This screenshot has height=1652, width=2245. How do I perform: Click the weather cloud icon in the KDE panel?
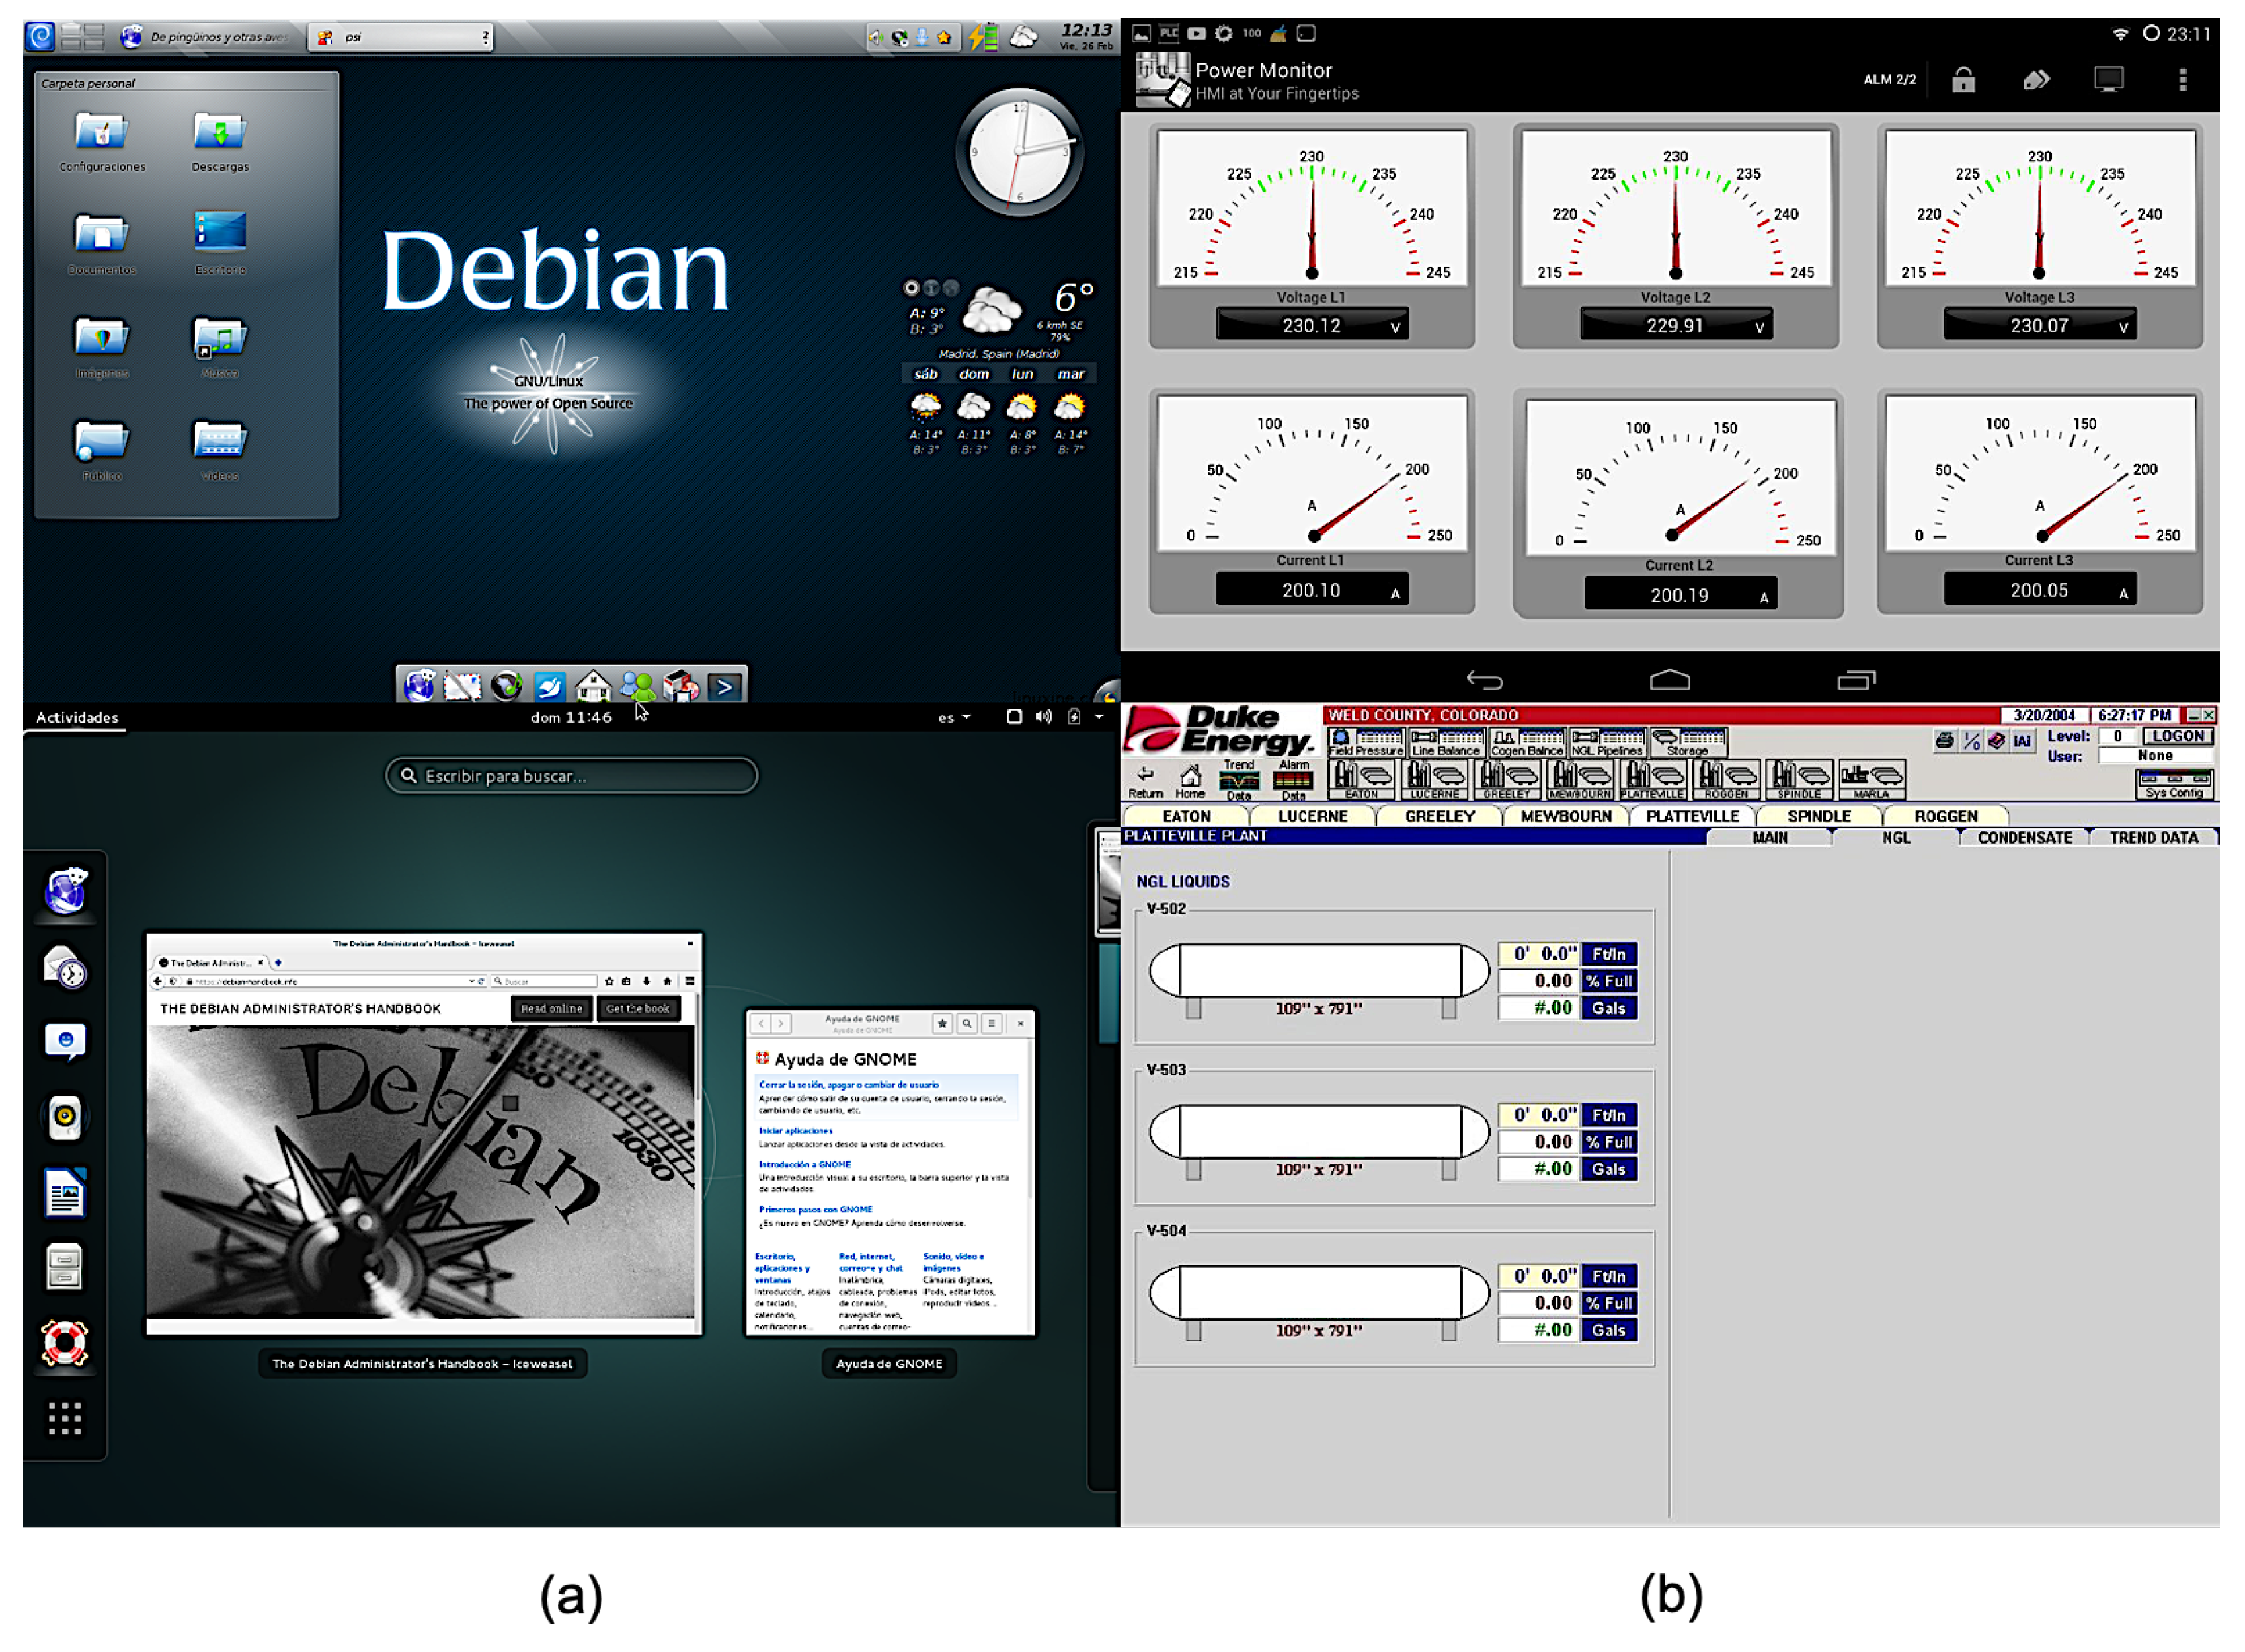click(1024, 37)
